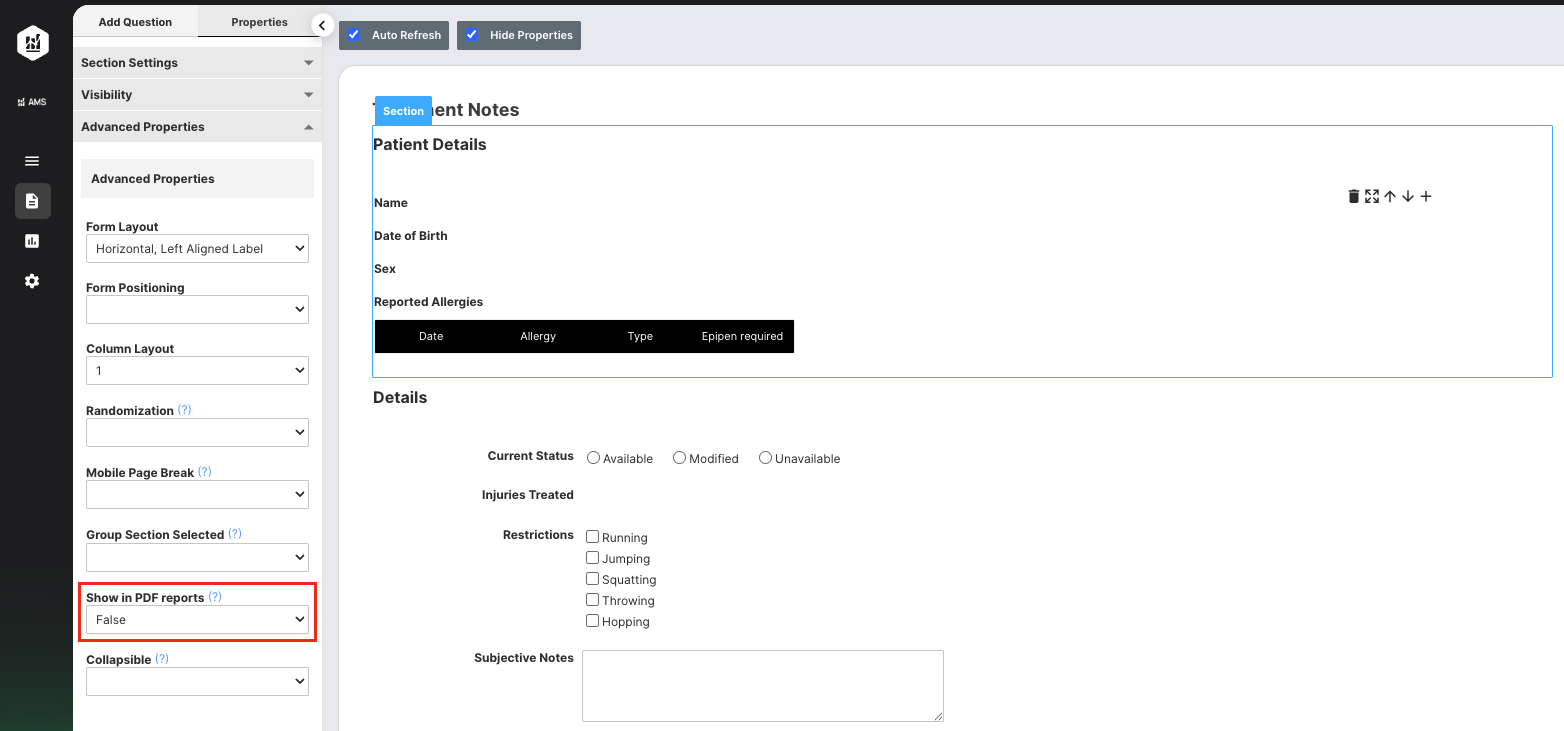
Task: Click the expand section arrows icon
Action: (x=1372, y=196)
